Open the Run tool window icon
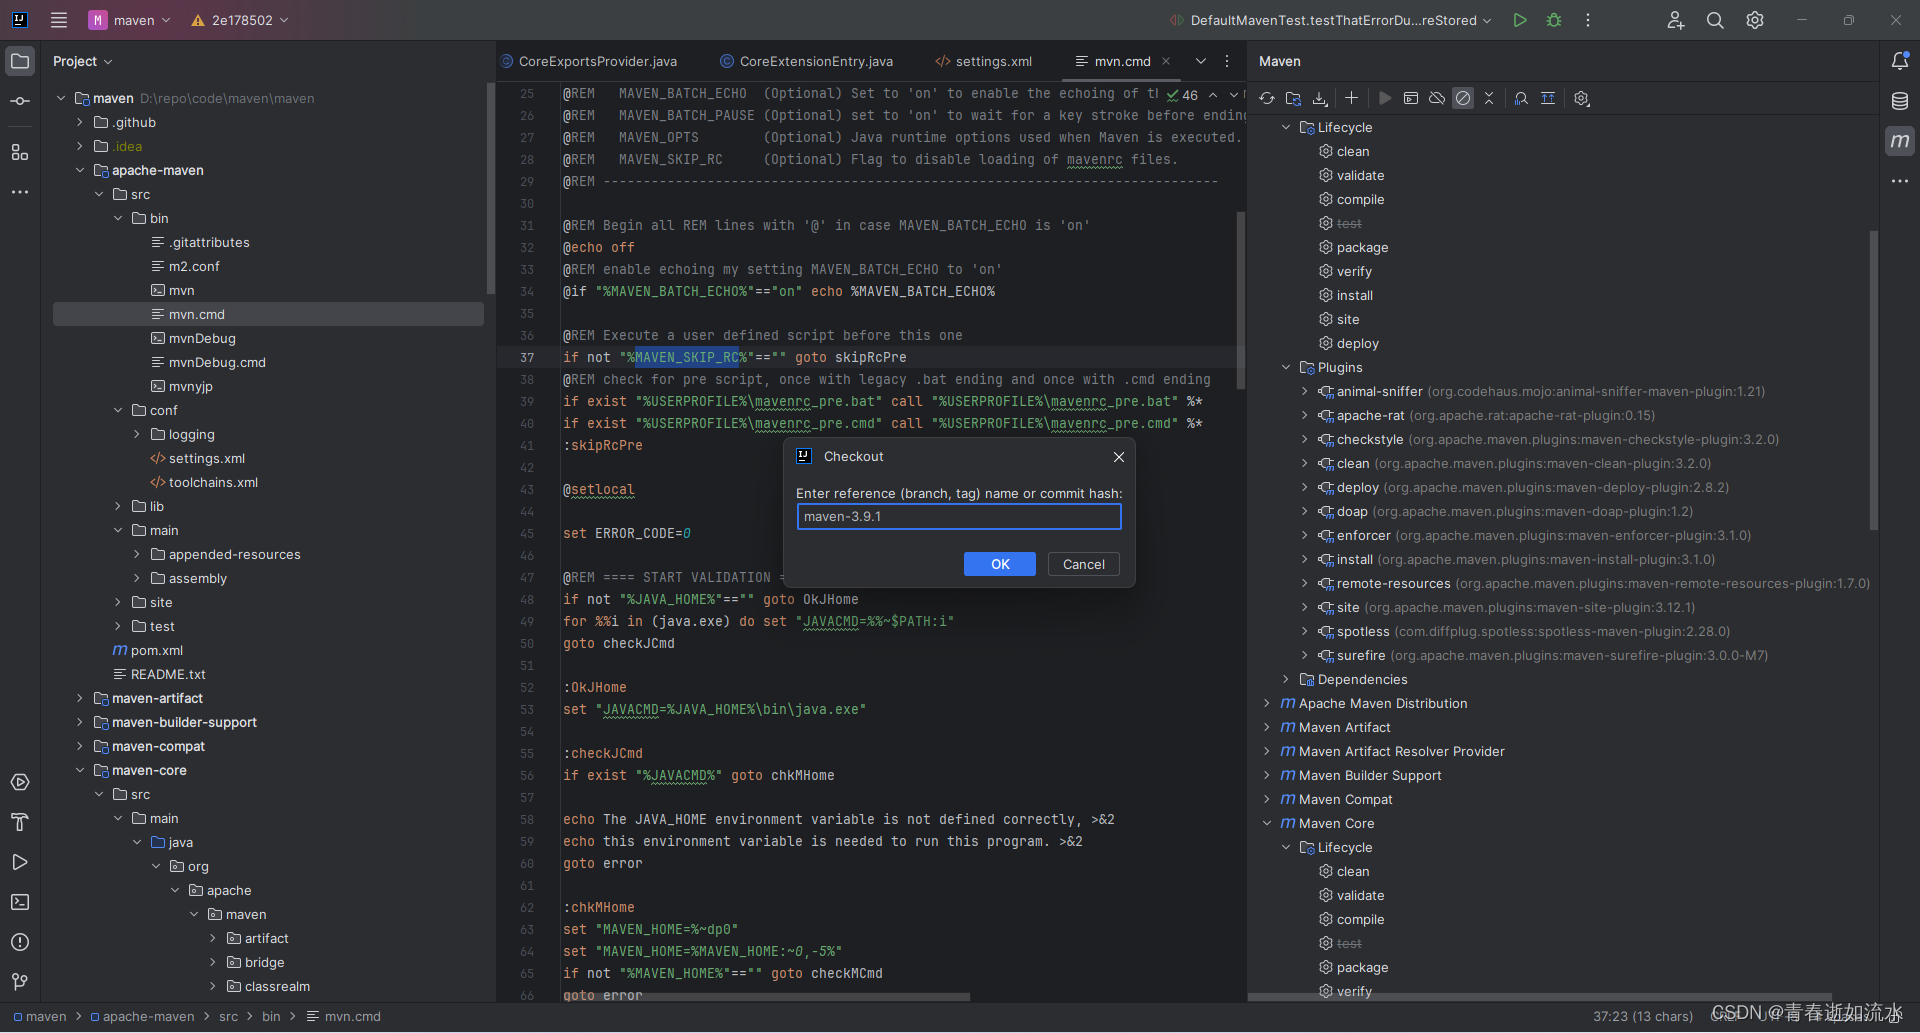 [20, 862]
